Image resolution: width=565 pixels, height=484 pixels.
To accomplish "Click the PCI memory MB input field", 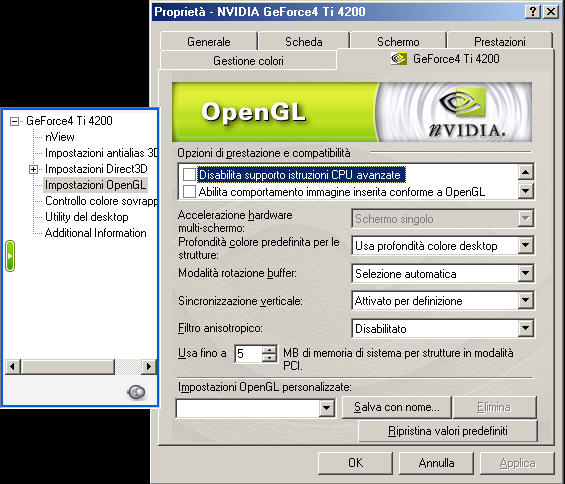I will [x=249, y=354].
